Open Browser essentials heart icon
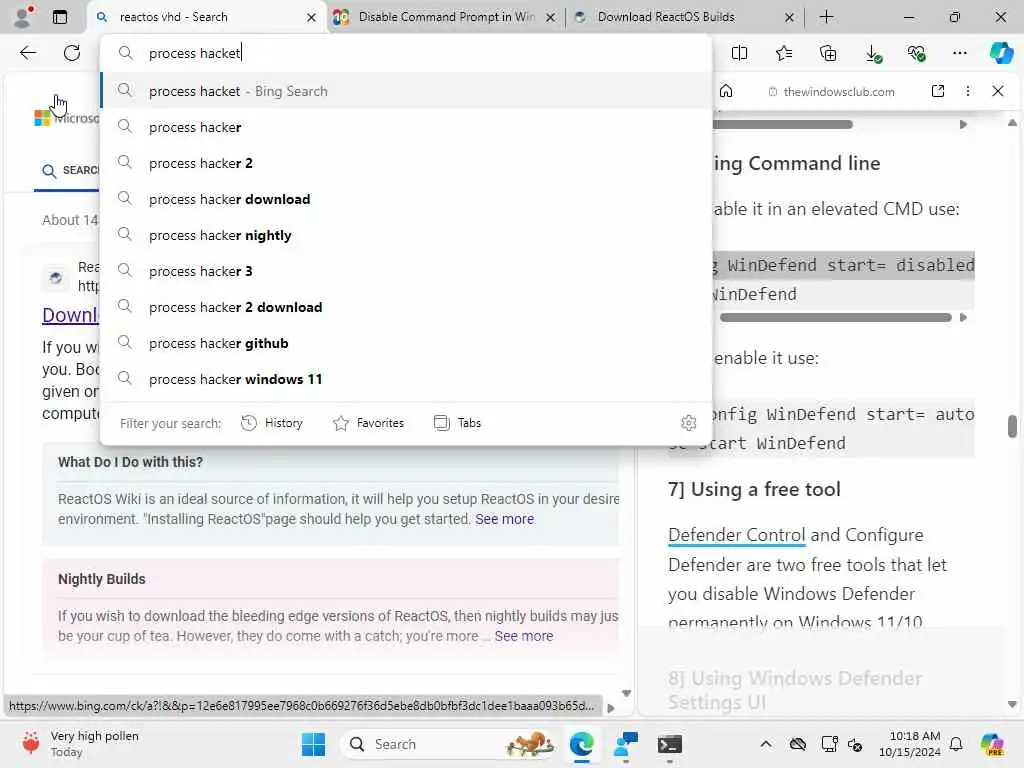This screenshot has width=1024, height=768. click(x=916, y=53)
